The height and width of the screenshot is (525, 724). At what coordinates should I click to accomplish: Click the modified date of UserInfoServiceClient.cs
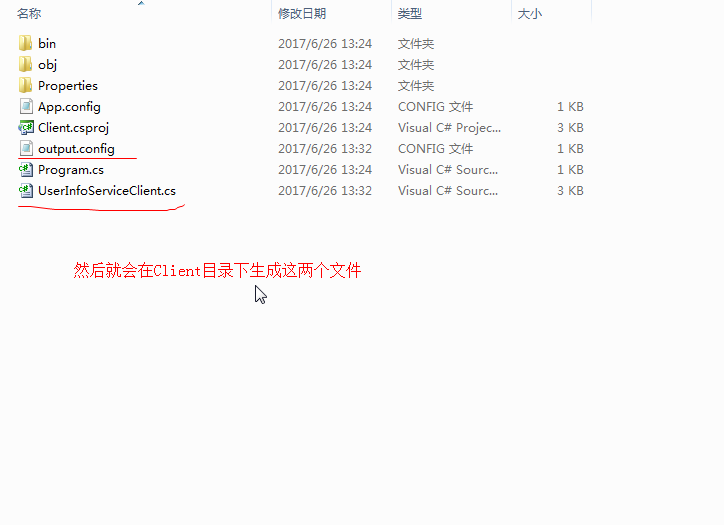pos(325,191)
